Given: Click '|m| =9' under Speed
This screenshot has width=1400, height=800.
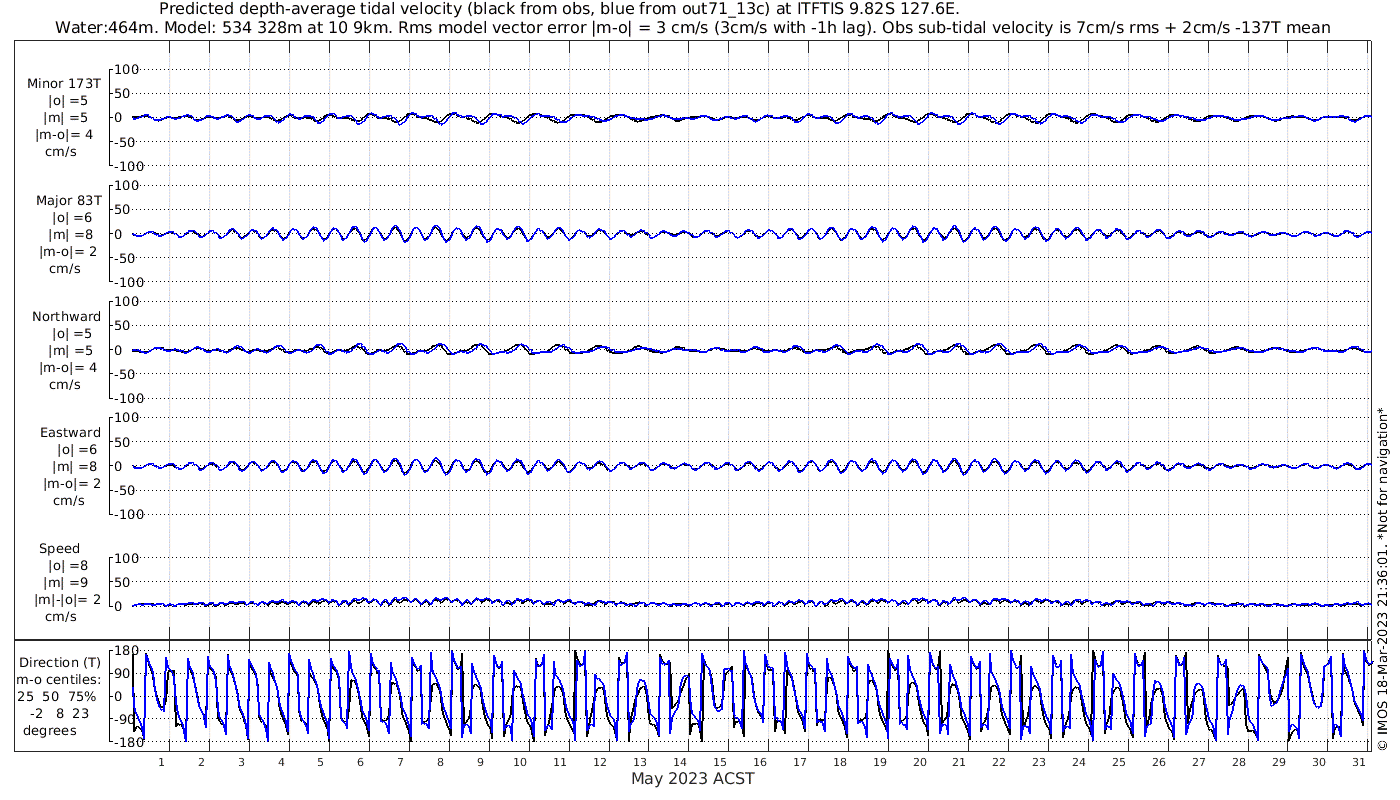Looking at the screenshot, I should tap(69, 583).
